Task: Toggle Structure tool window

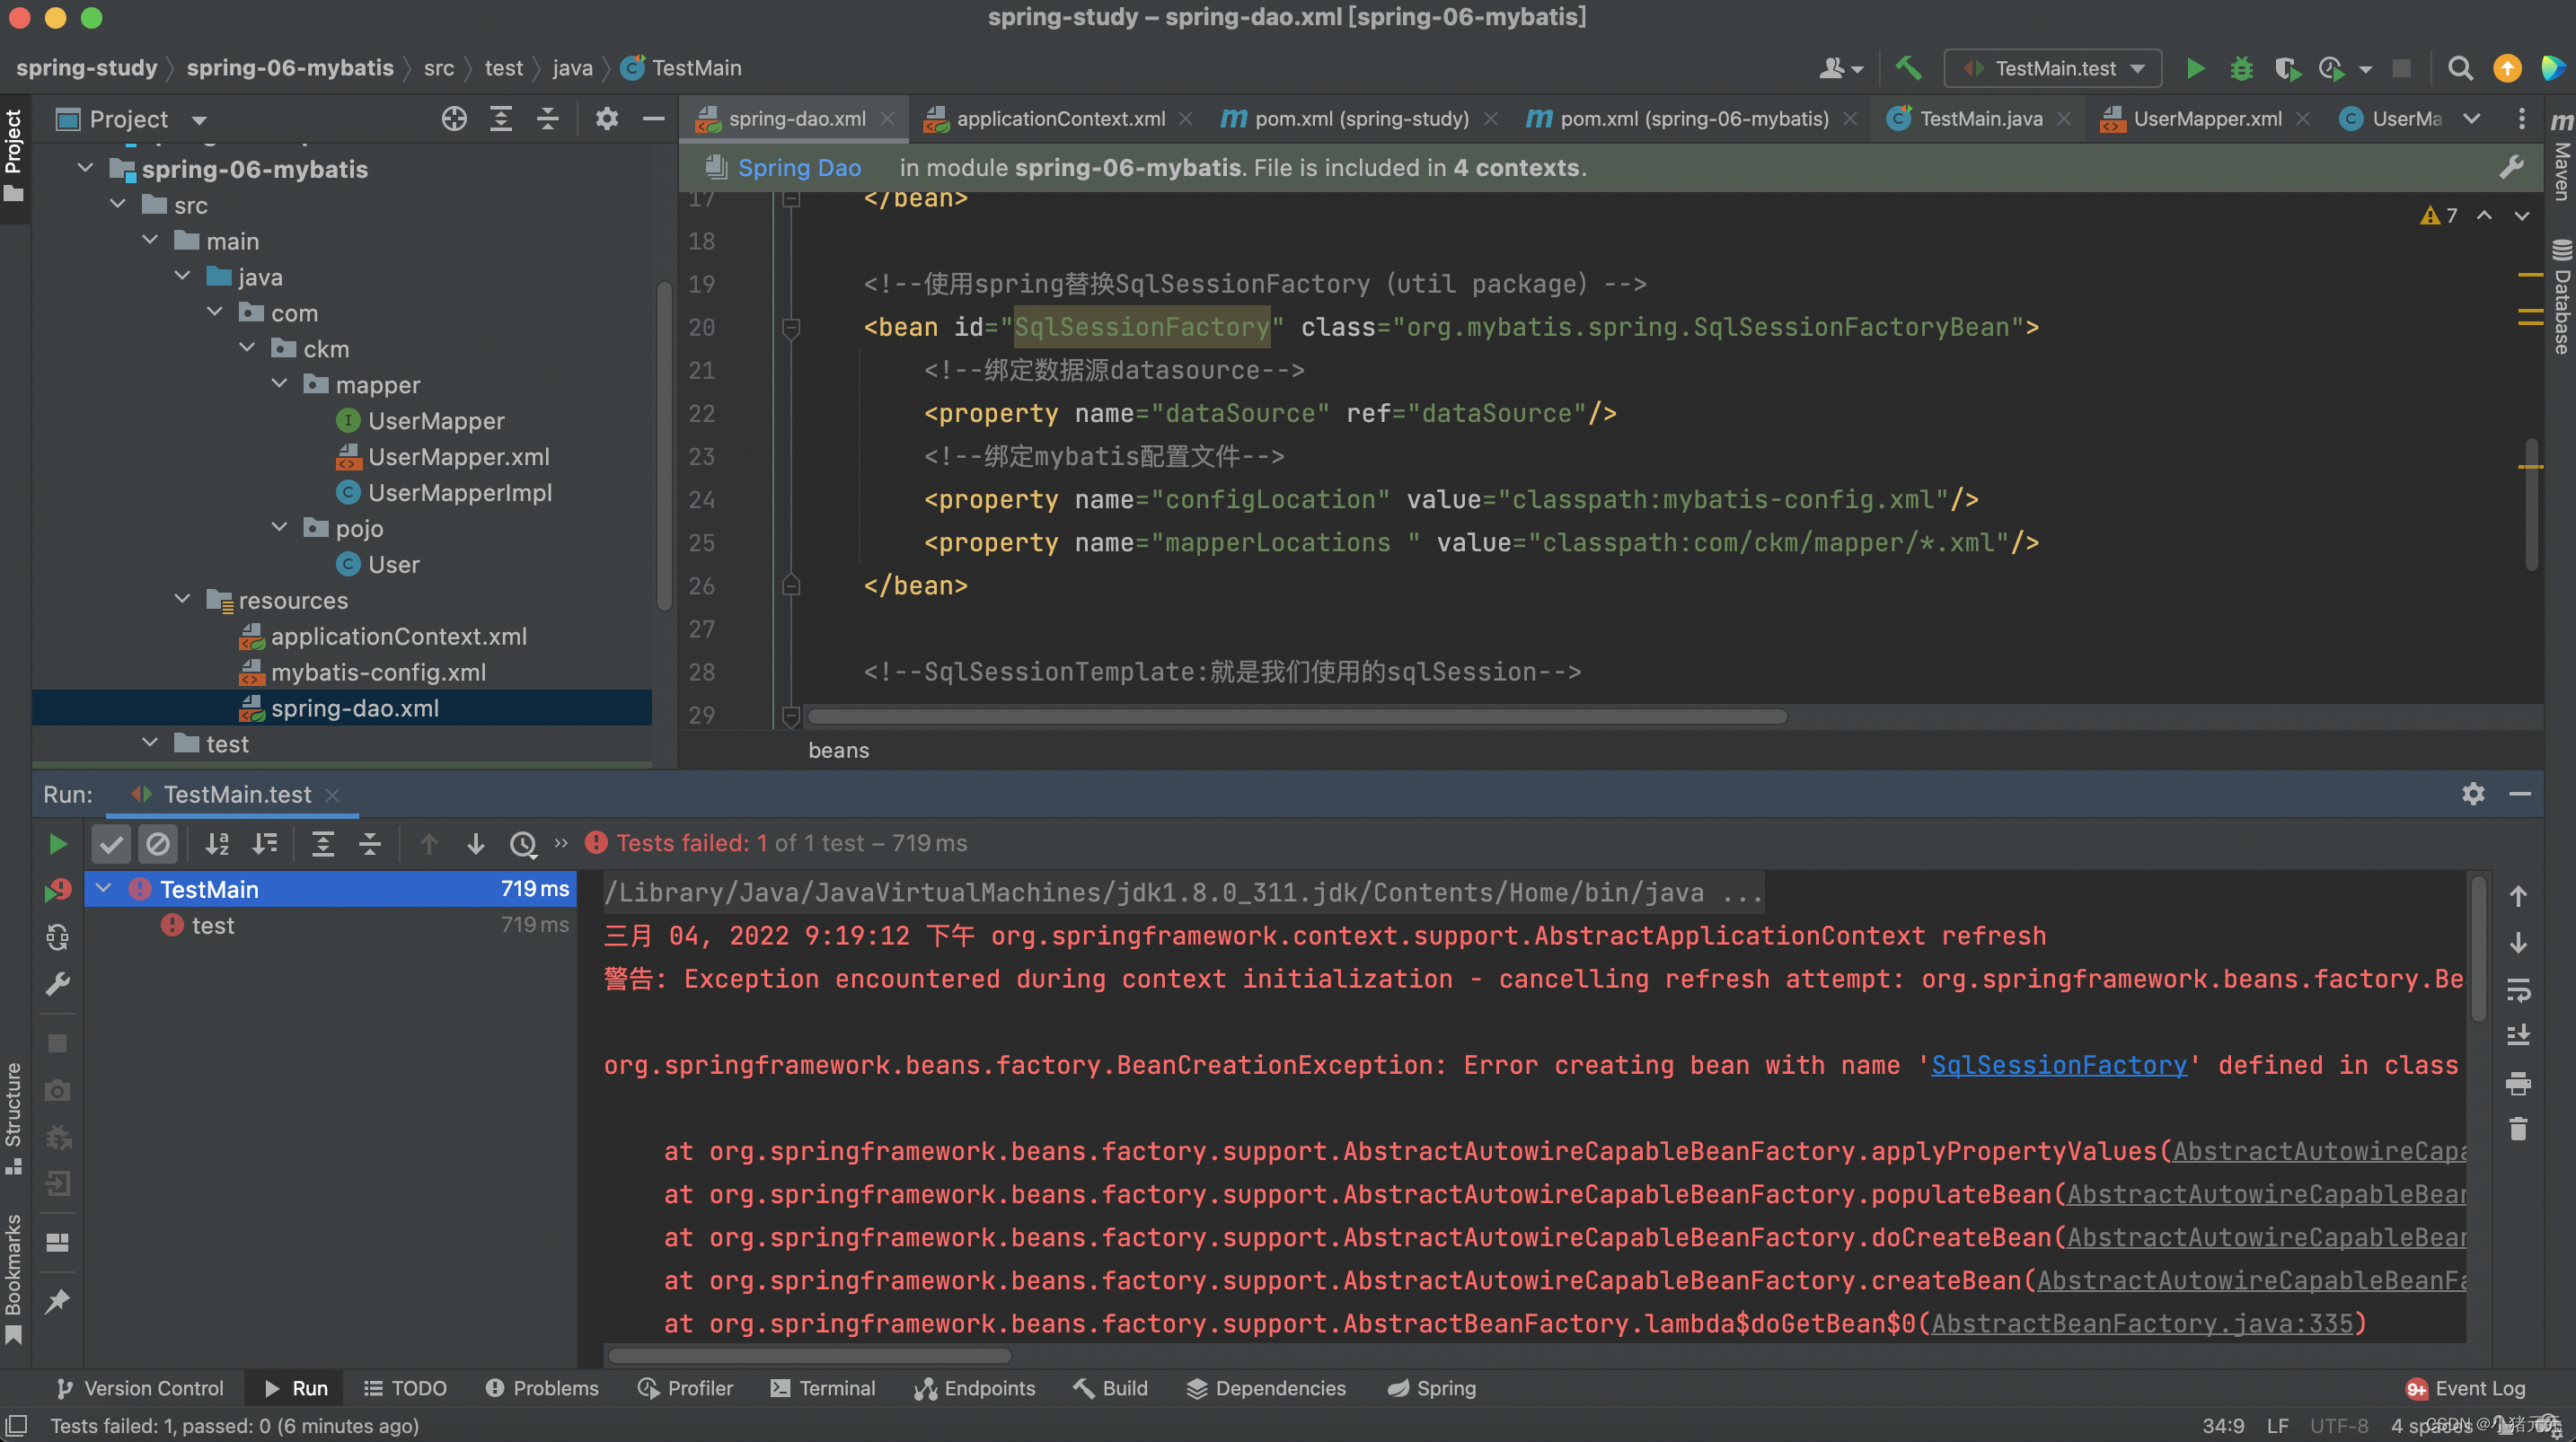Action: pos(14,1118)
